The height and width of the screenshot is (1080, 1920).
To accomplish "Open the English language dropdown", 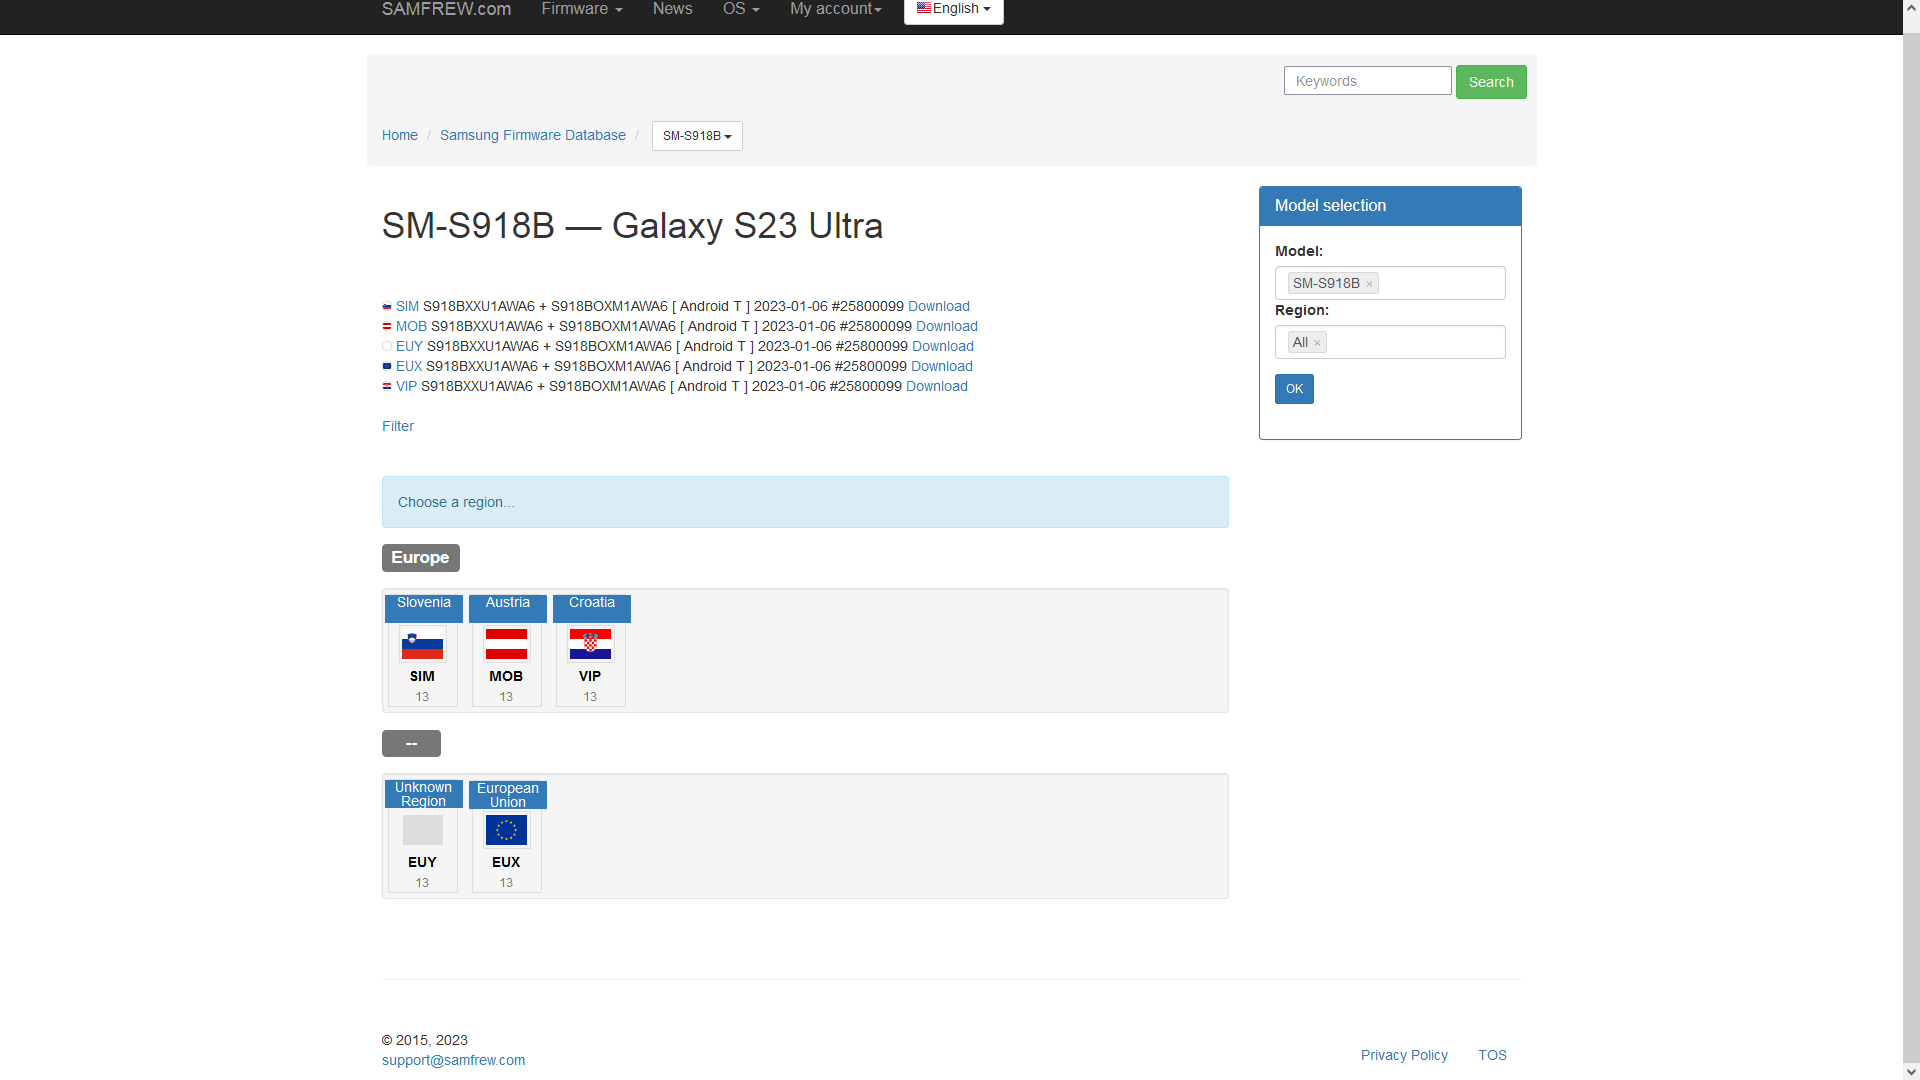I will [954, 9].
